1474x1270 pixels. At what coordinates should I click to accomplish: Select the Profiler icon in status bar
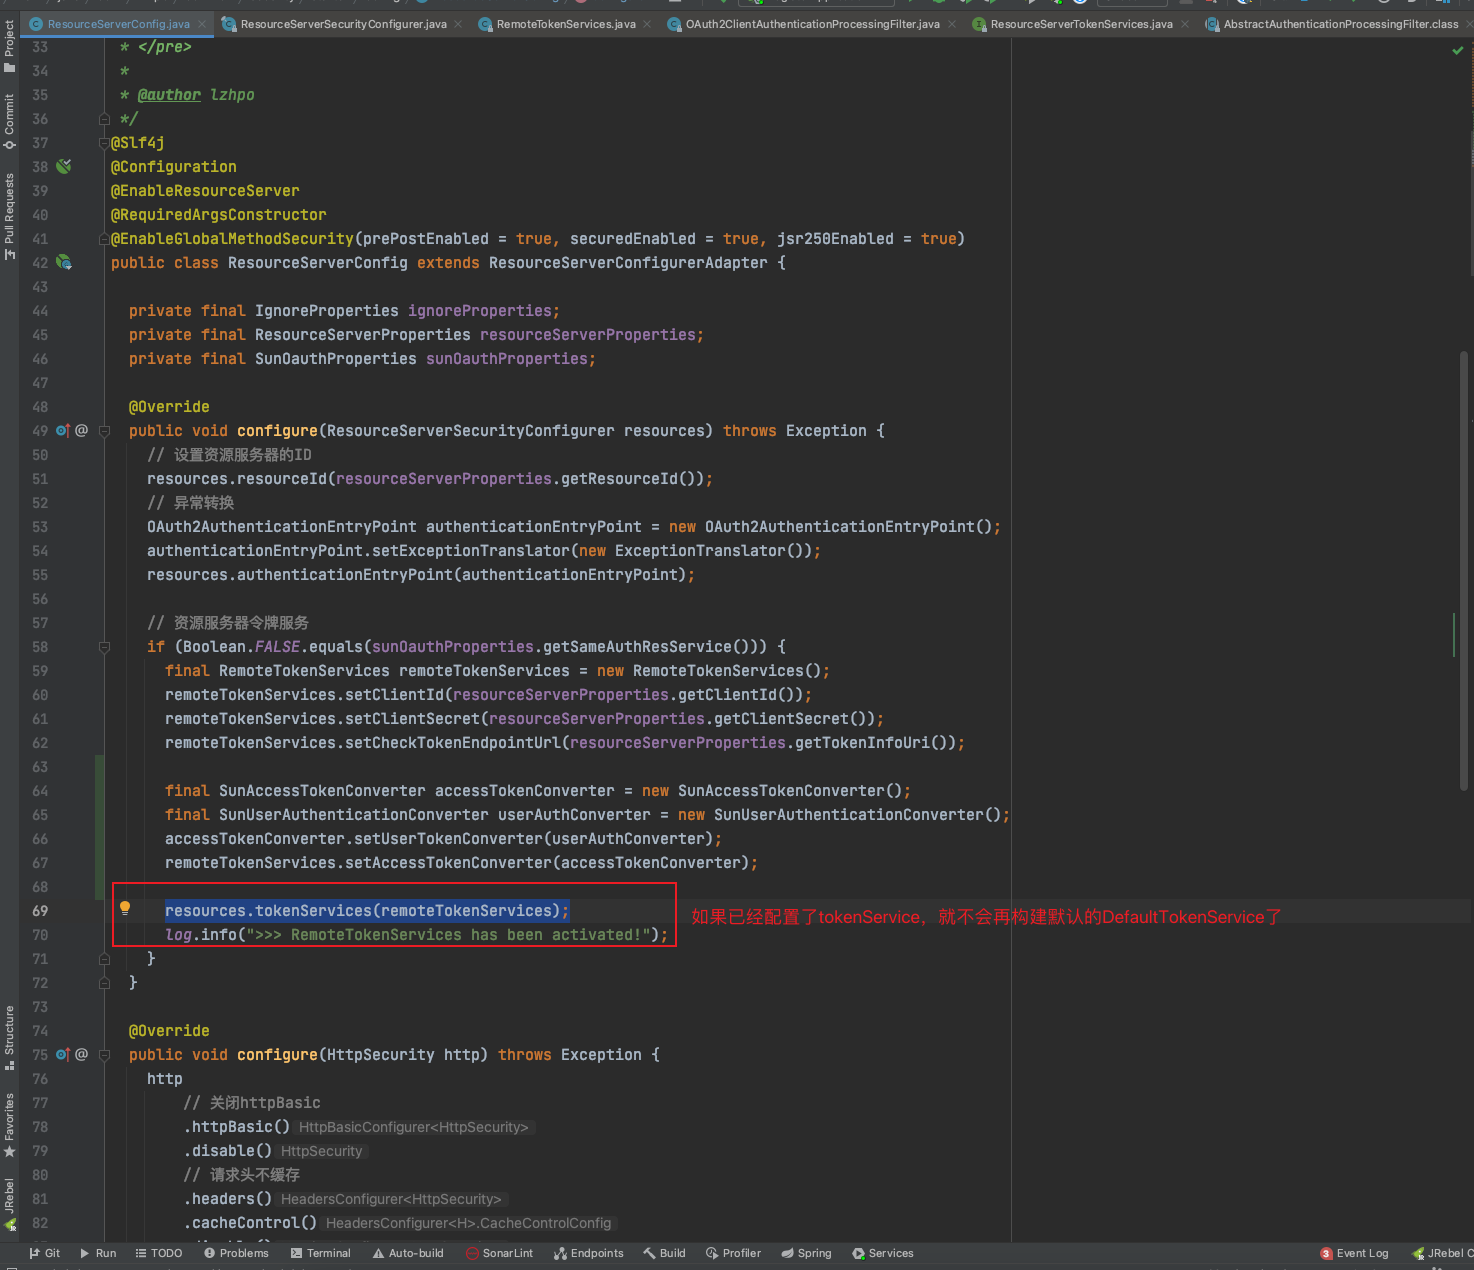733,1253
